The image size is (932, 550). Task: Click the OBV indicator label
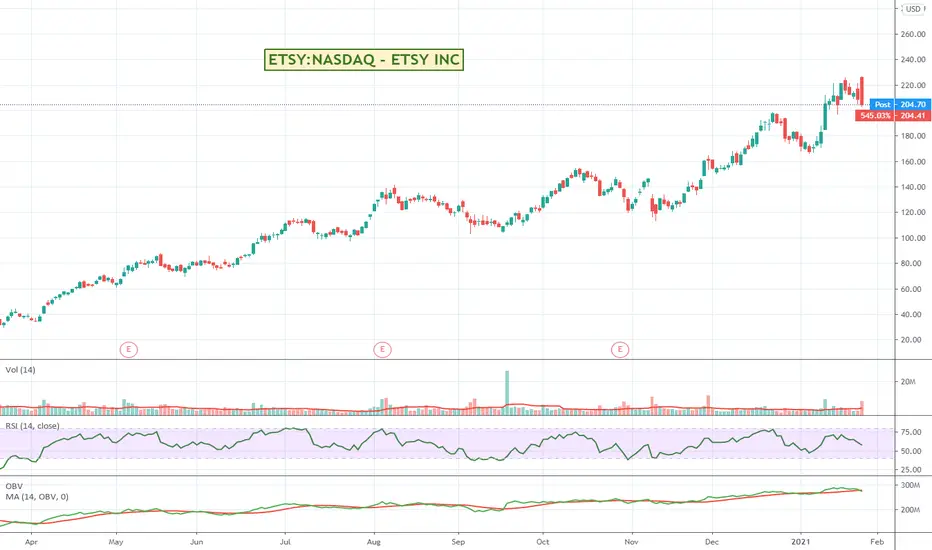[14, 486]
